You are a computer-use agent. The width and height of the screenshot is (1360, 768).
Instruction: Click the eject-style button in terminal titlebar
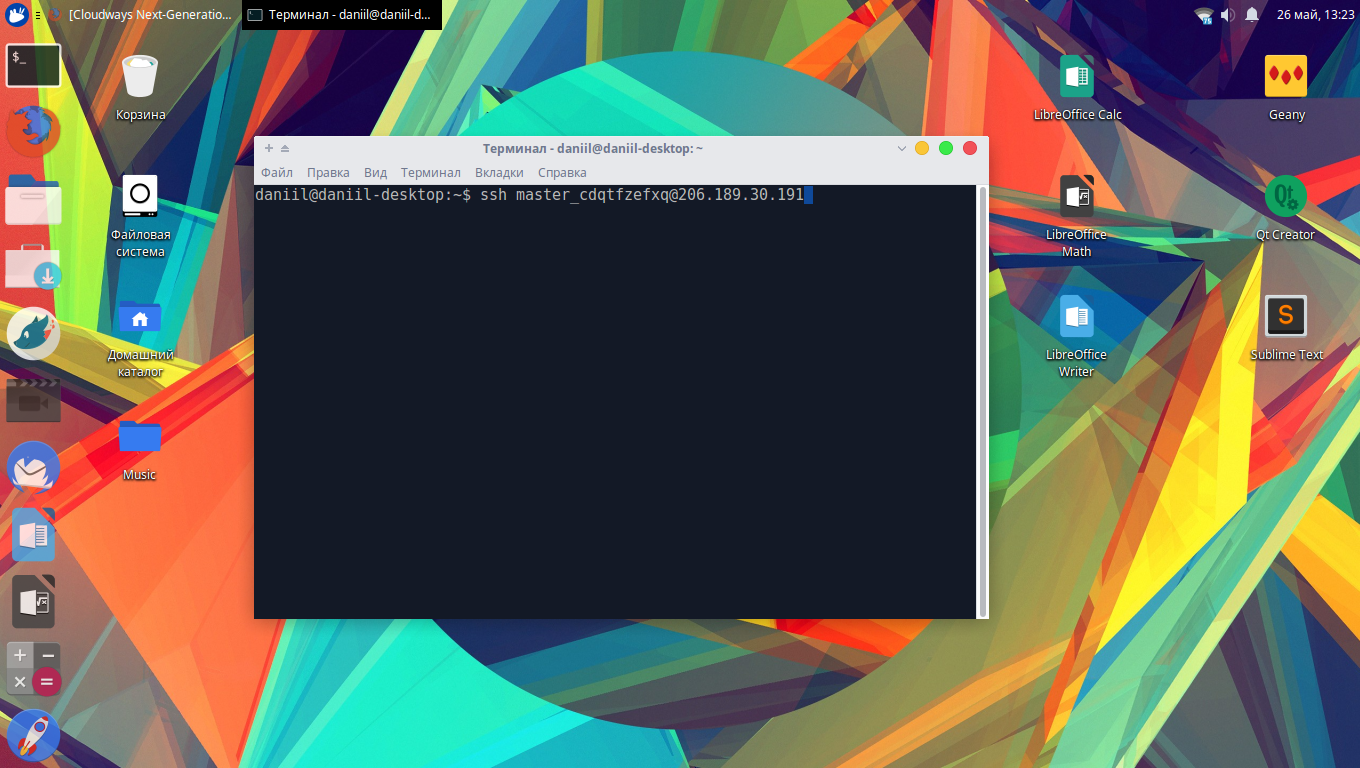click(x=284, y=148)
